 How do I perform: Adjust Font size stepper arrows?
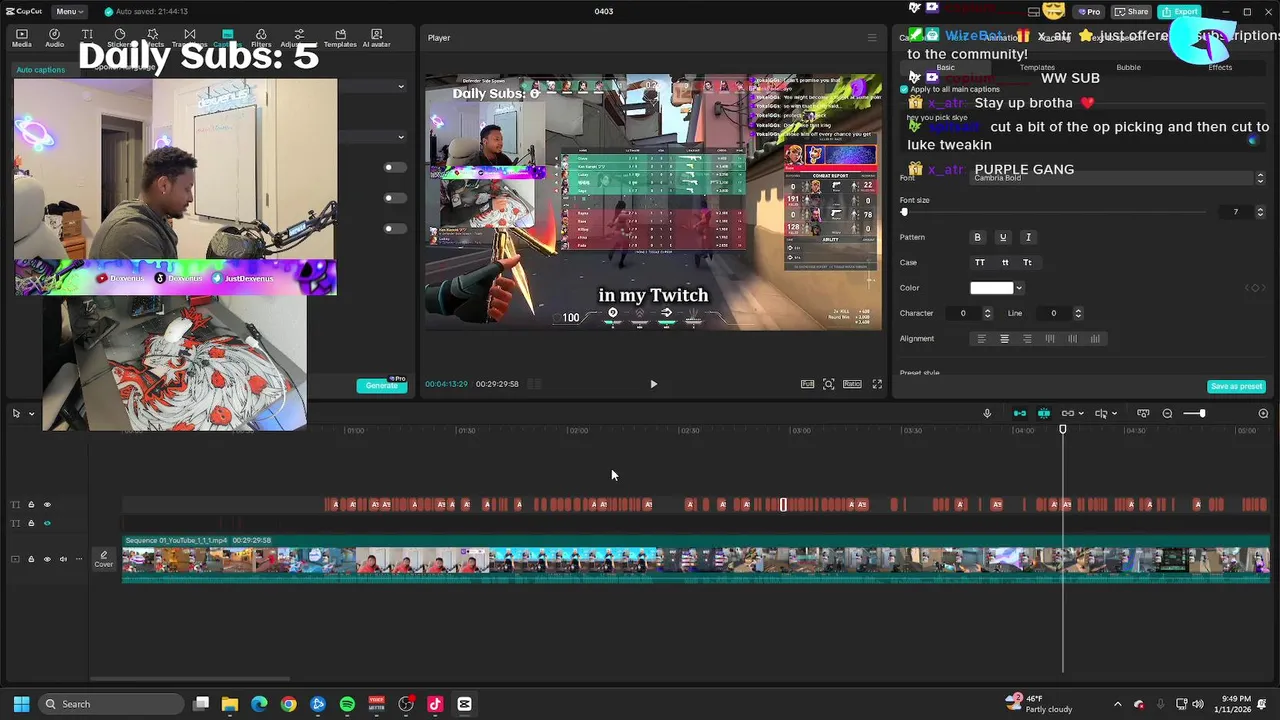coord(1260,212)
